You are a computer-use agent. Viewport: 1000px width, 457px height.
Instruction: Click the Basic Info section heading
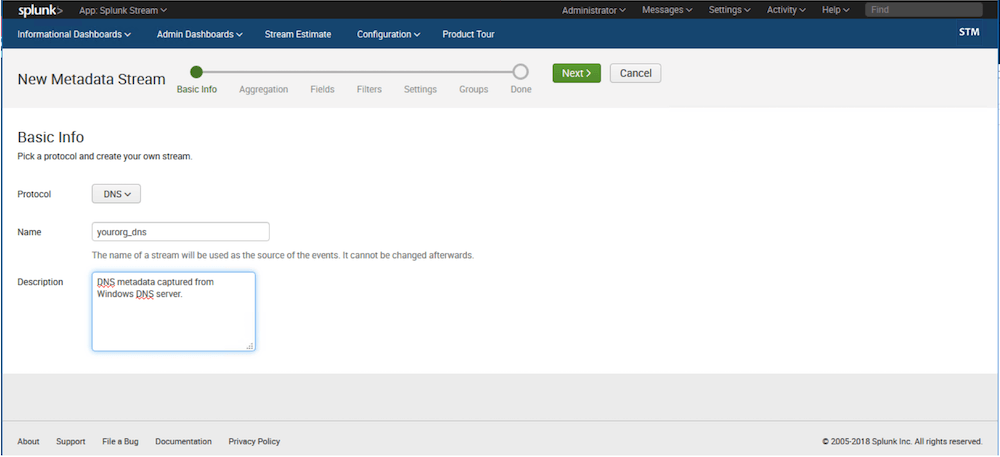[50, 137]
